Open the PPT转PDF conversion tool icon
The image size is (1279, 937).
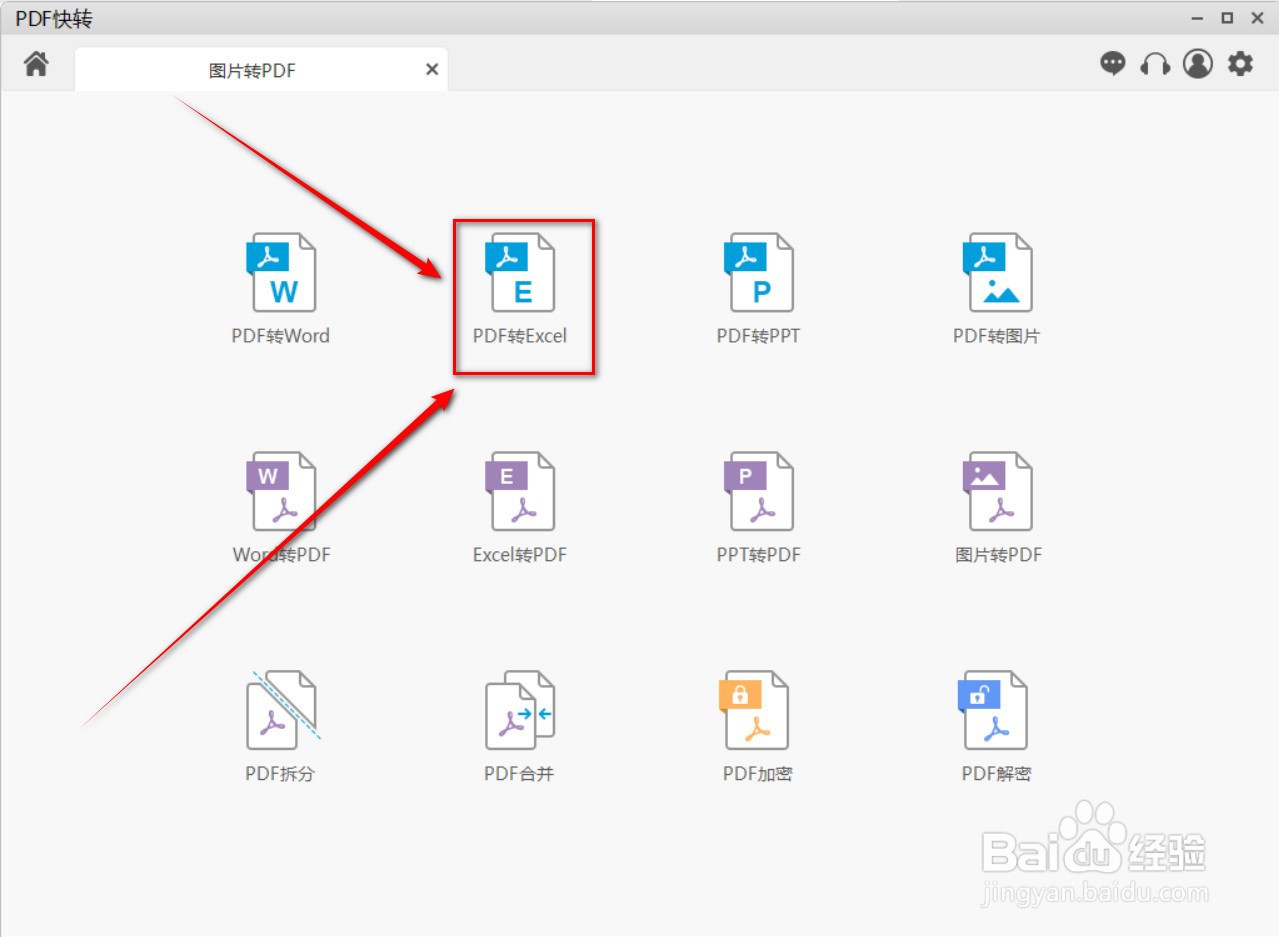tap(758, 491)
